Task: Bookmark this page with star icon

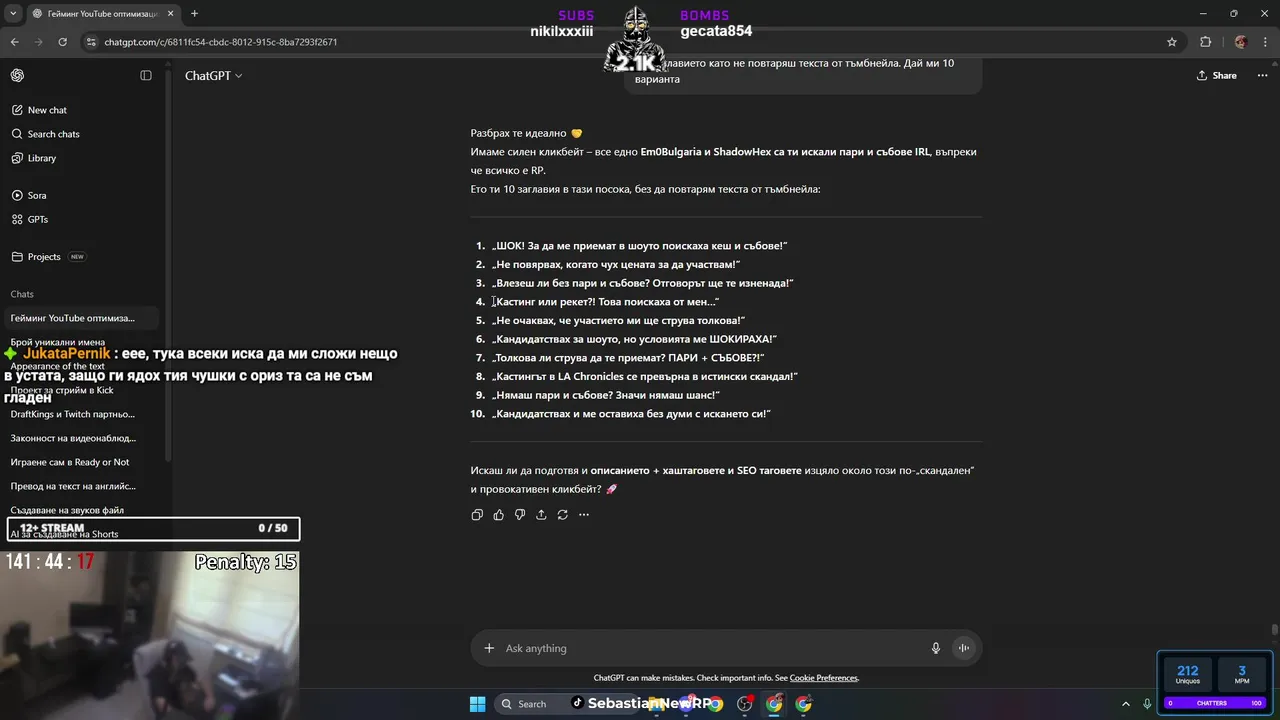Action: (x=1172, y=42)
